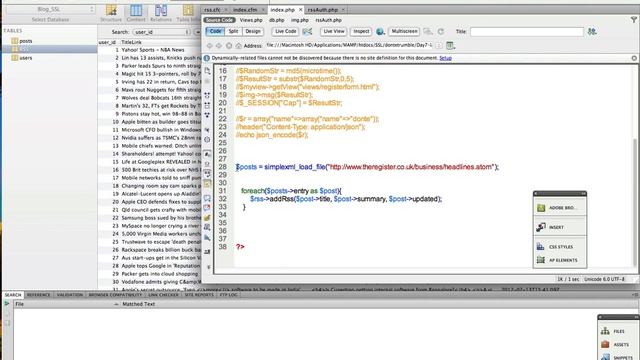Image resolution: width=640 pixels, height=360 pixels.
Task: Open Structure view in Sequel Pro toolbar
Action: pyautogui.click(x=111, y=13)
